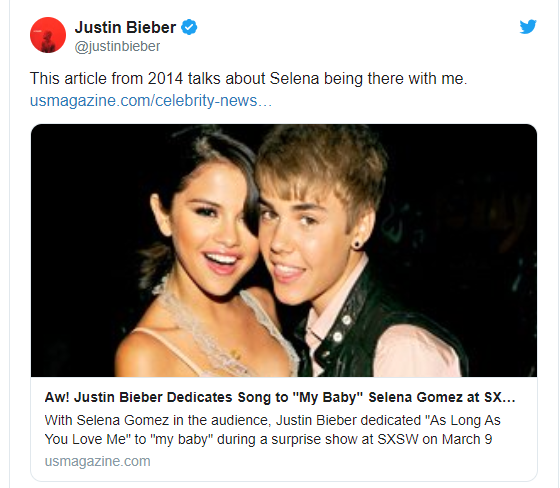
Task: Click the dark-haired woman in the card photo
Action: (x=200, y=257)
